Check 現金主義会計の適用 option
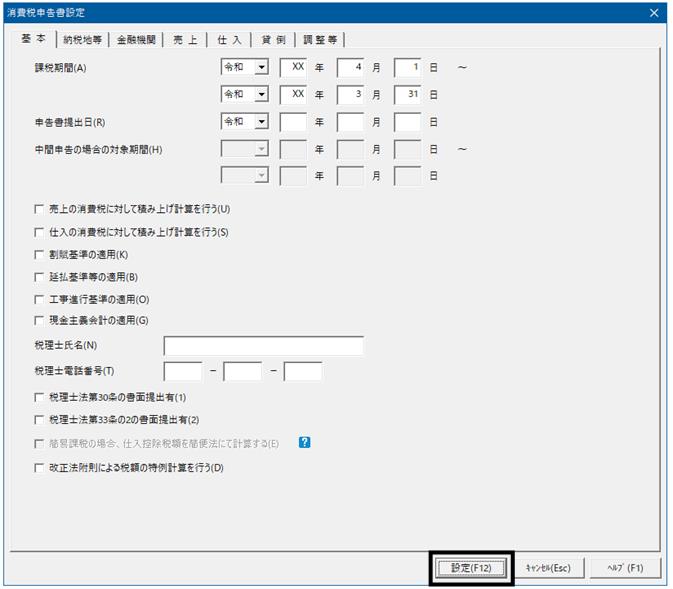Screen dimensions: 673x589 point(39,320)
